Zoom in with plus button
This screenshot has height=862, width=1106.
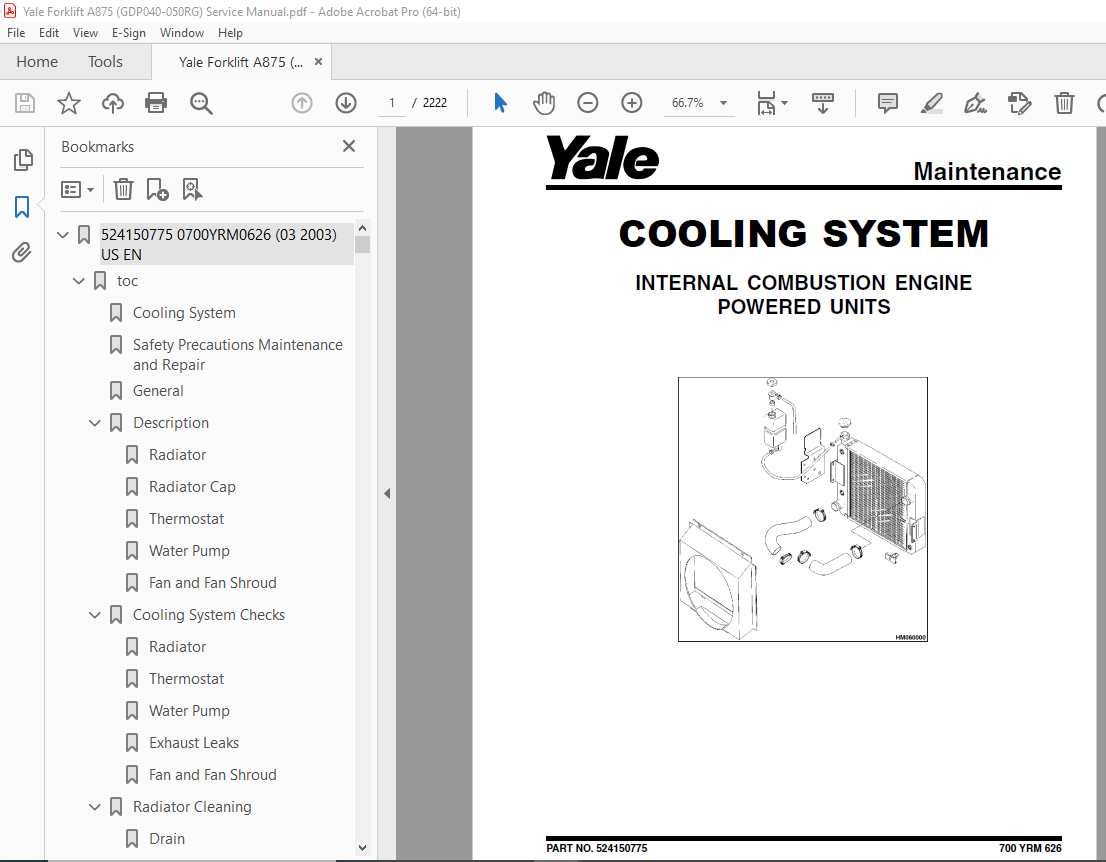(x=631, y=103)
